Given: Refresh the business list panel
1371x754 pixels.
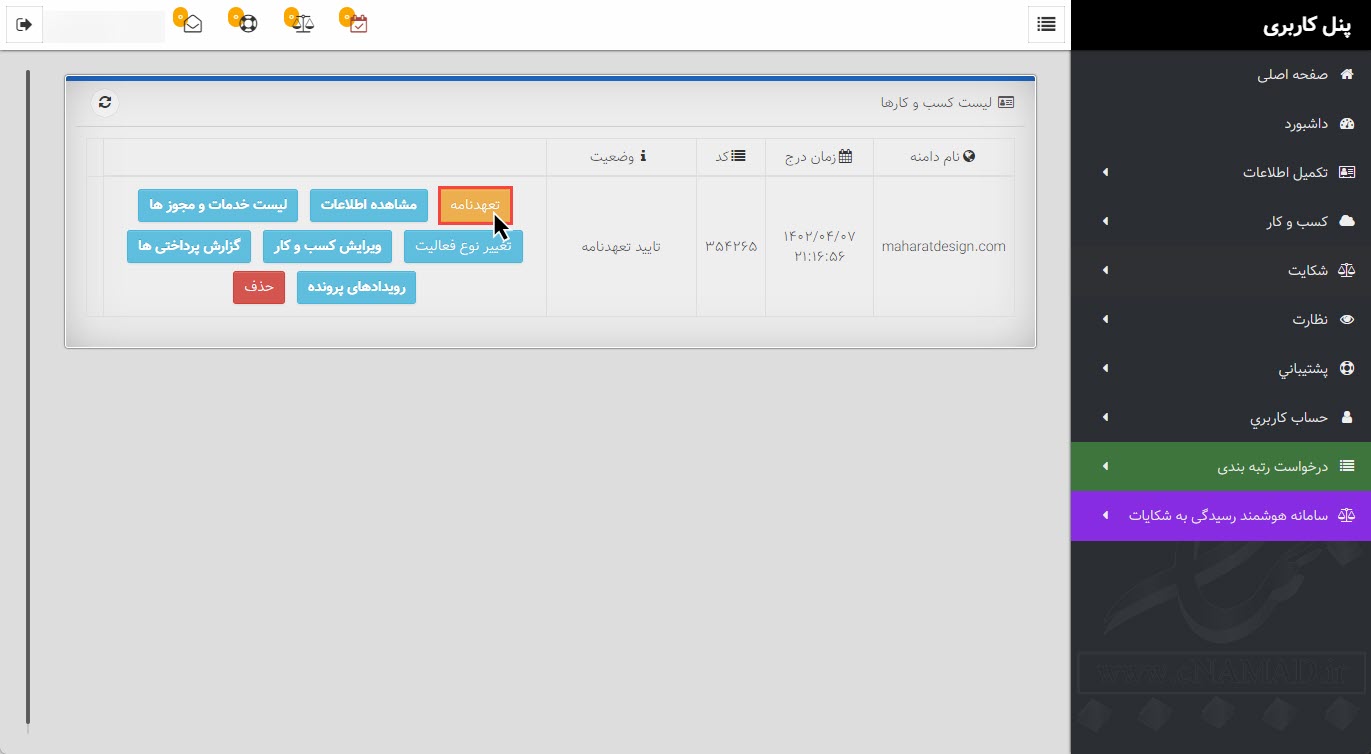Looking at the screenshot, I should [x=105, y=102].
